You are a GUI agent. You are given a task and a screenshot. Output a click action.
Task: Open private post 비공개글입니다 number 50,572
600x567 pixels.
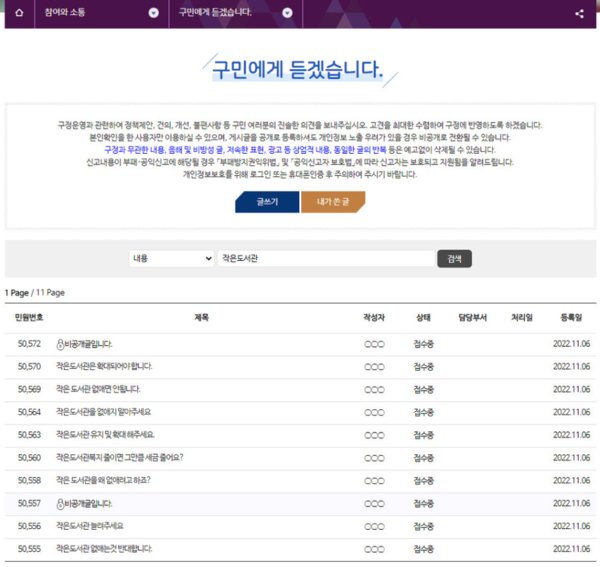click(x=88, y=344)
